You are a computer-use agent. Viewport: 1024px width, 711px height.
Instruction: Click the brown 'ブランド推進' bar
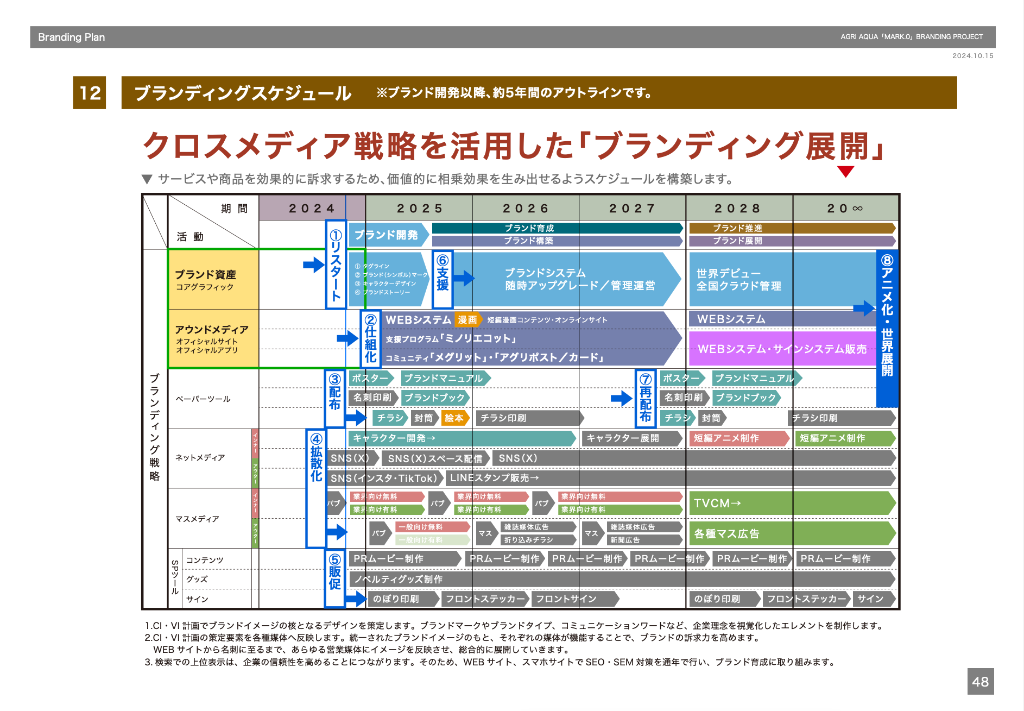792,228
